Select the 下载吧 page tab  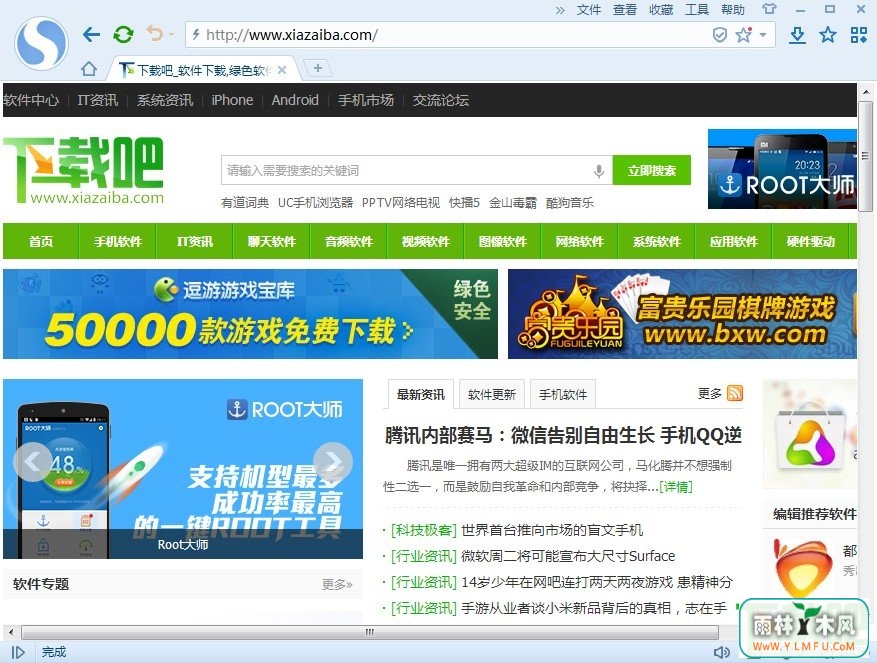[x=204, y=69]
